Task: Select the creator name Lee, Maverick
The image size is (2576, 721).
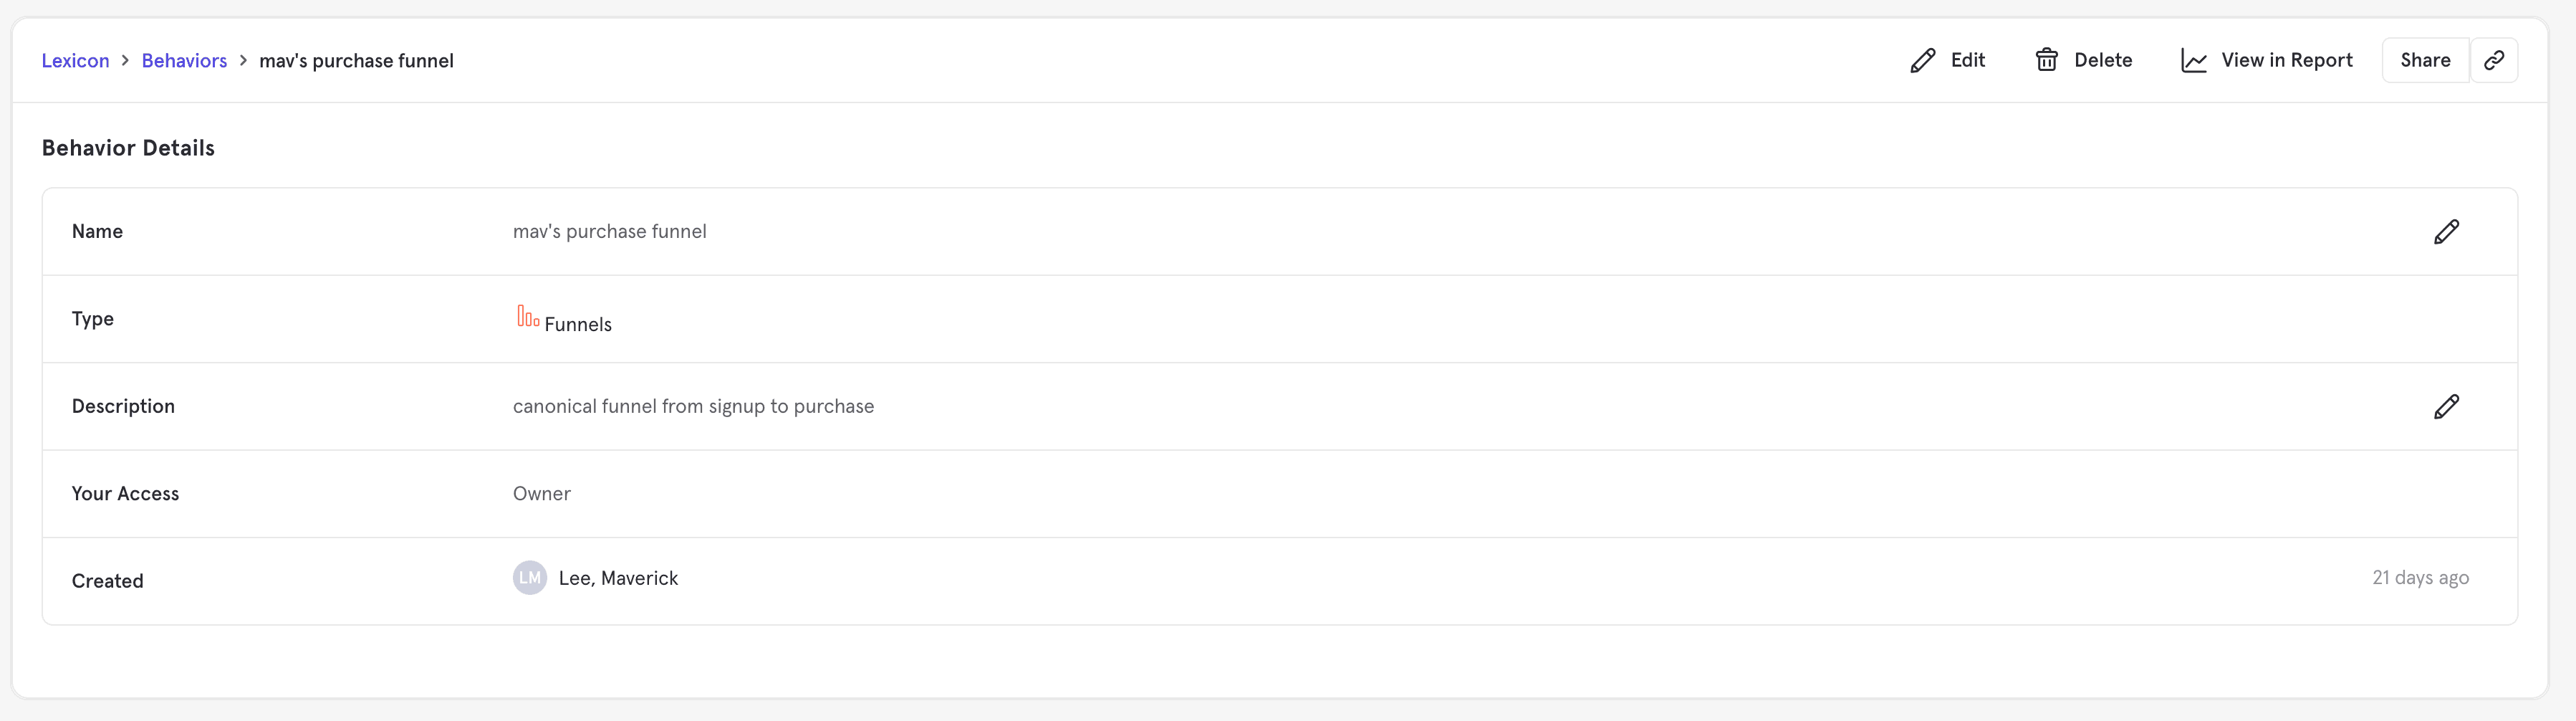Action: coord(618,578)
